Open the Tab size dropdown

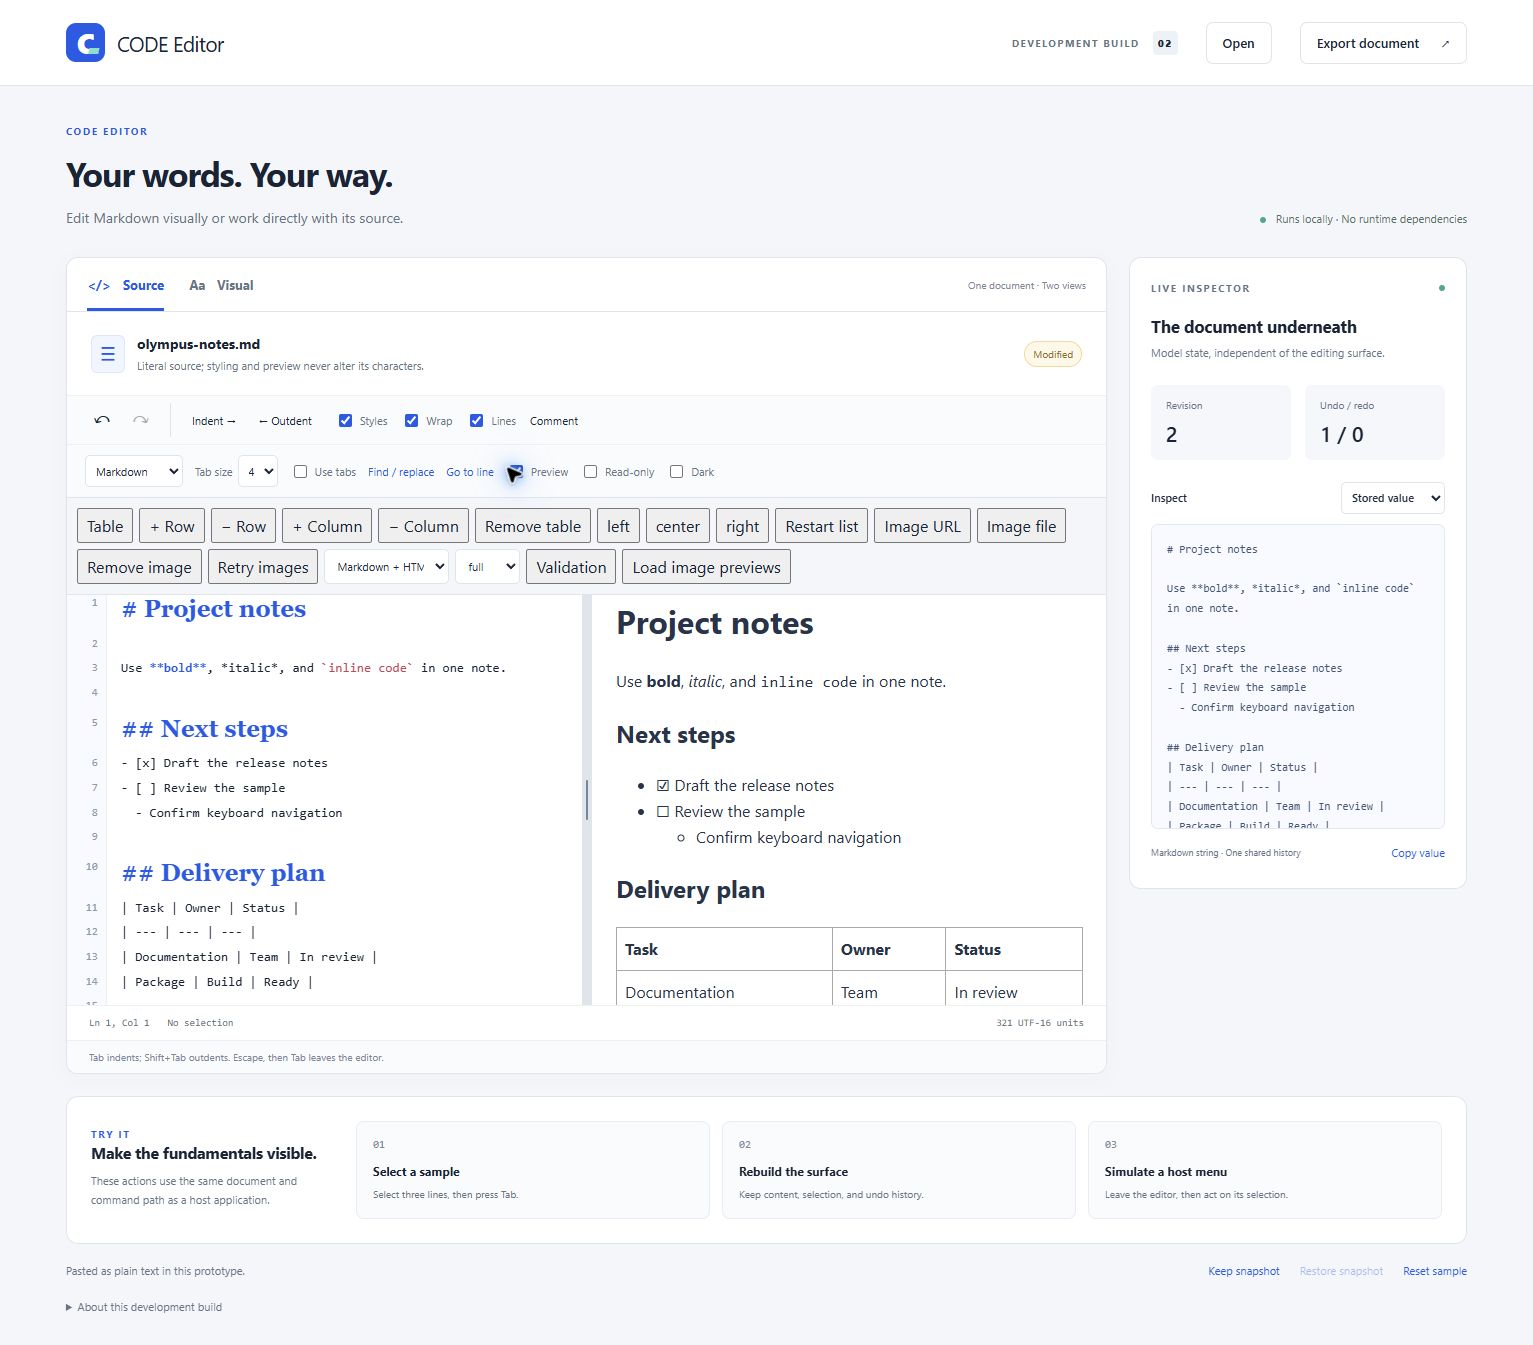click(258, 472)
